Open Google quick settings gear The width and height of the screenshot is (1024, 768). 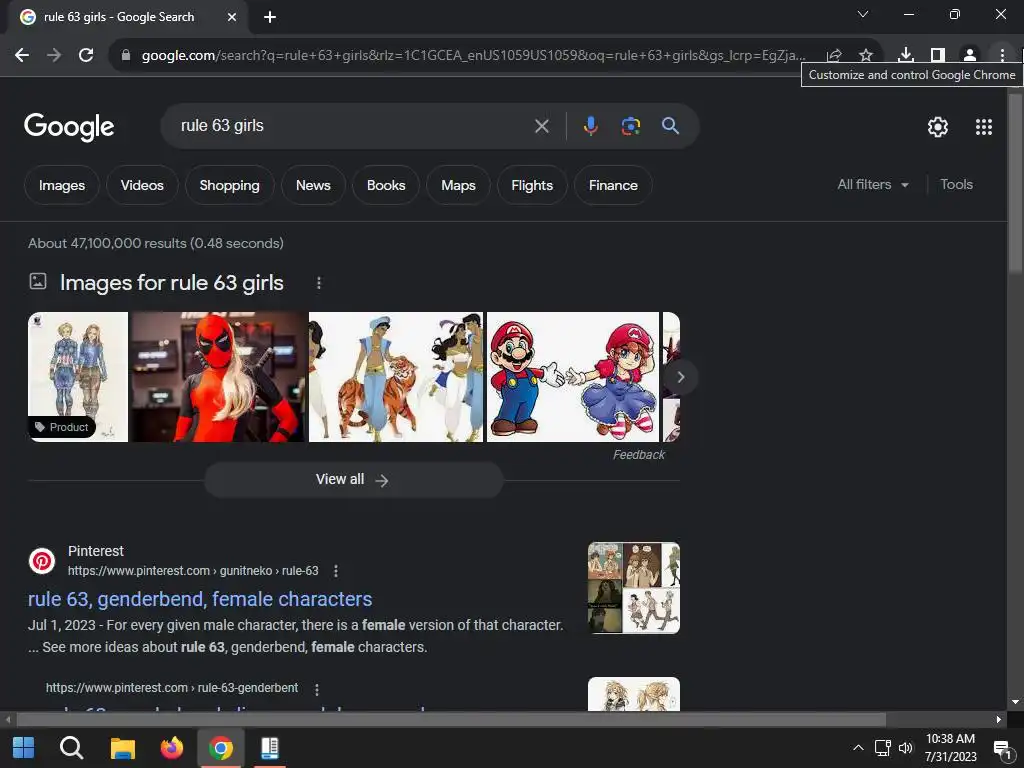click(x=938, y=127)
